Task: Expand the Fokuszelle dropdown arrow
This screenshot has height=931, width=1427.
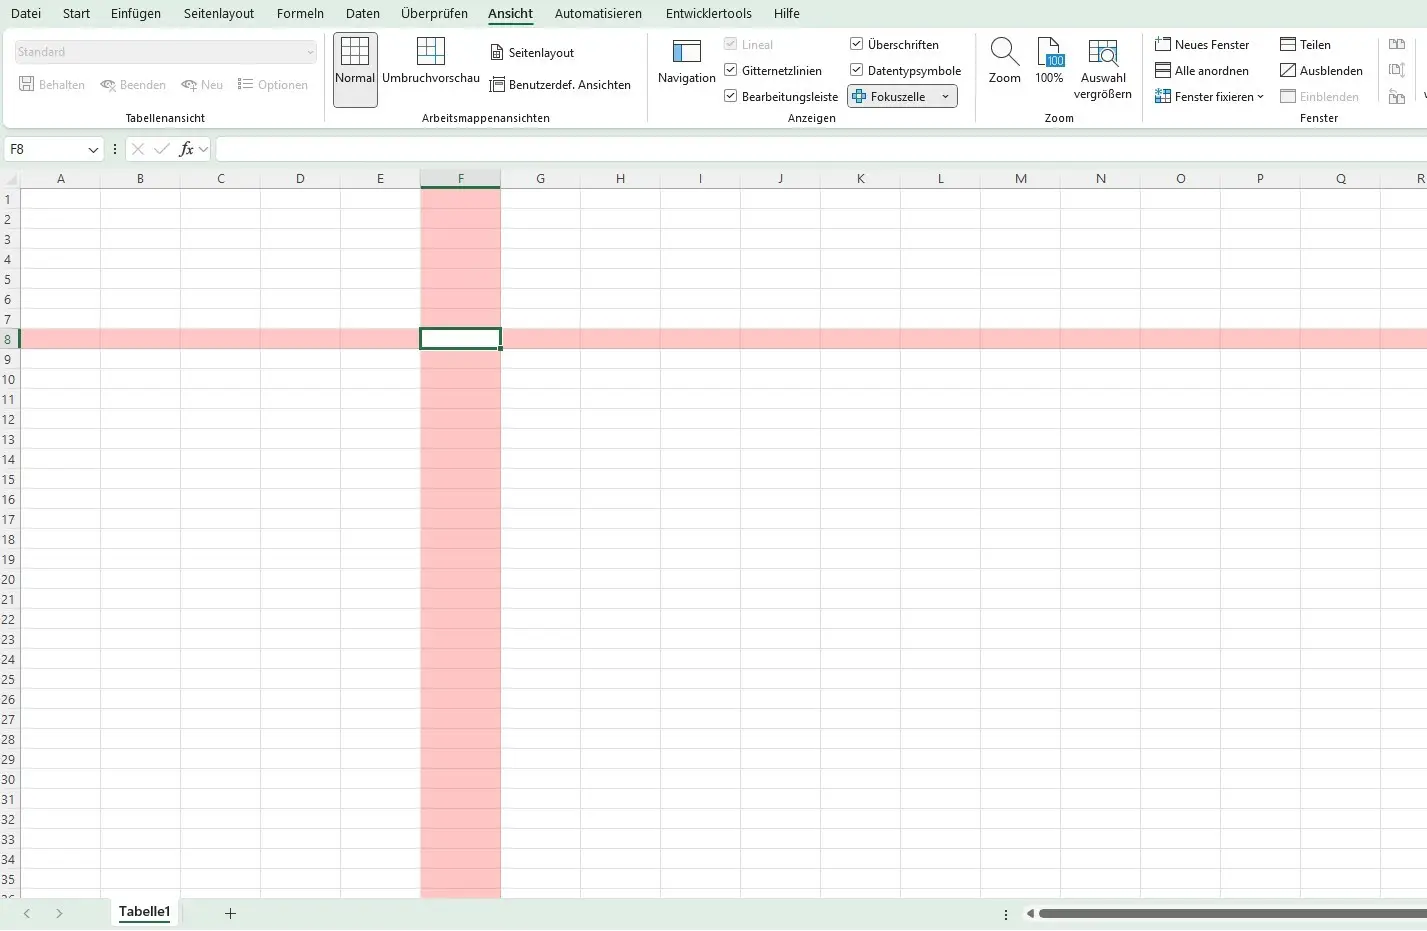Action: [x=945, y=97]
